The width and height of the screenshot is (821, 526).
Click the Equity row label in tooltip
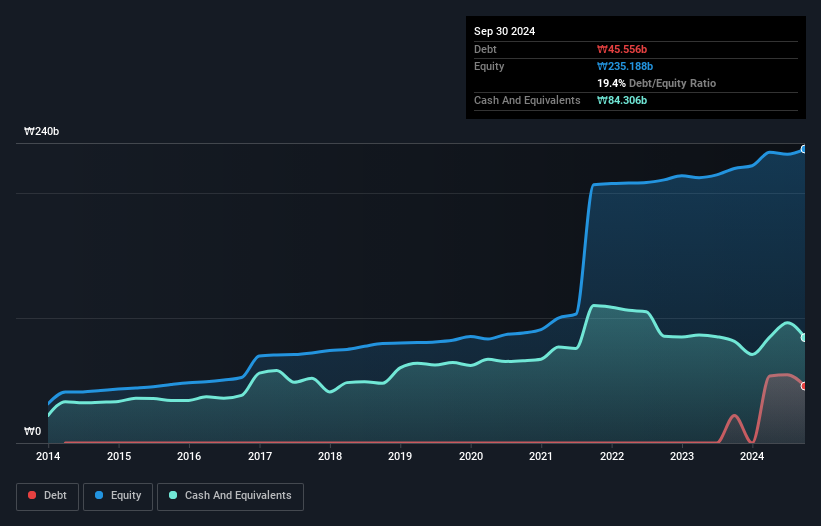tap(489, 66)
